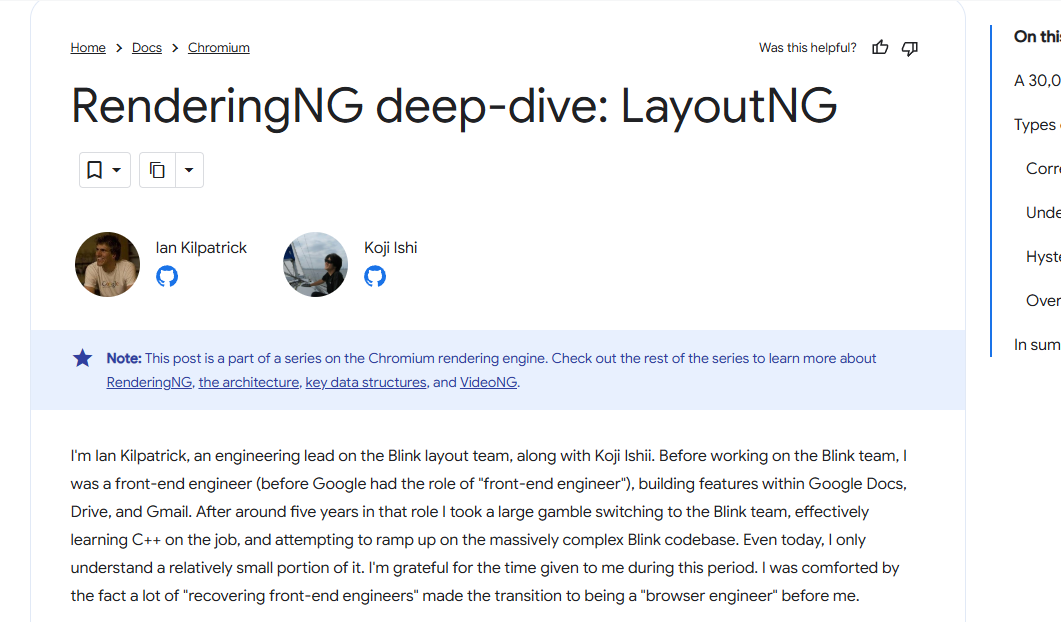Jump to 'Hyste' sidebar section
Viewport: 1061px width, 622px height.
1043,257
